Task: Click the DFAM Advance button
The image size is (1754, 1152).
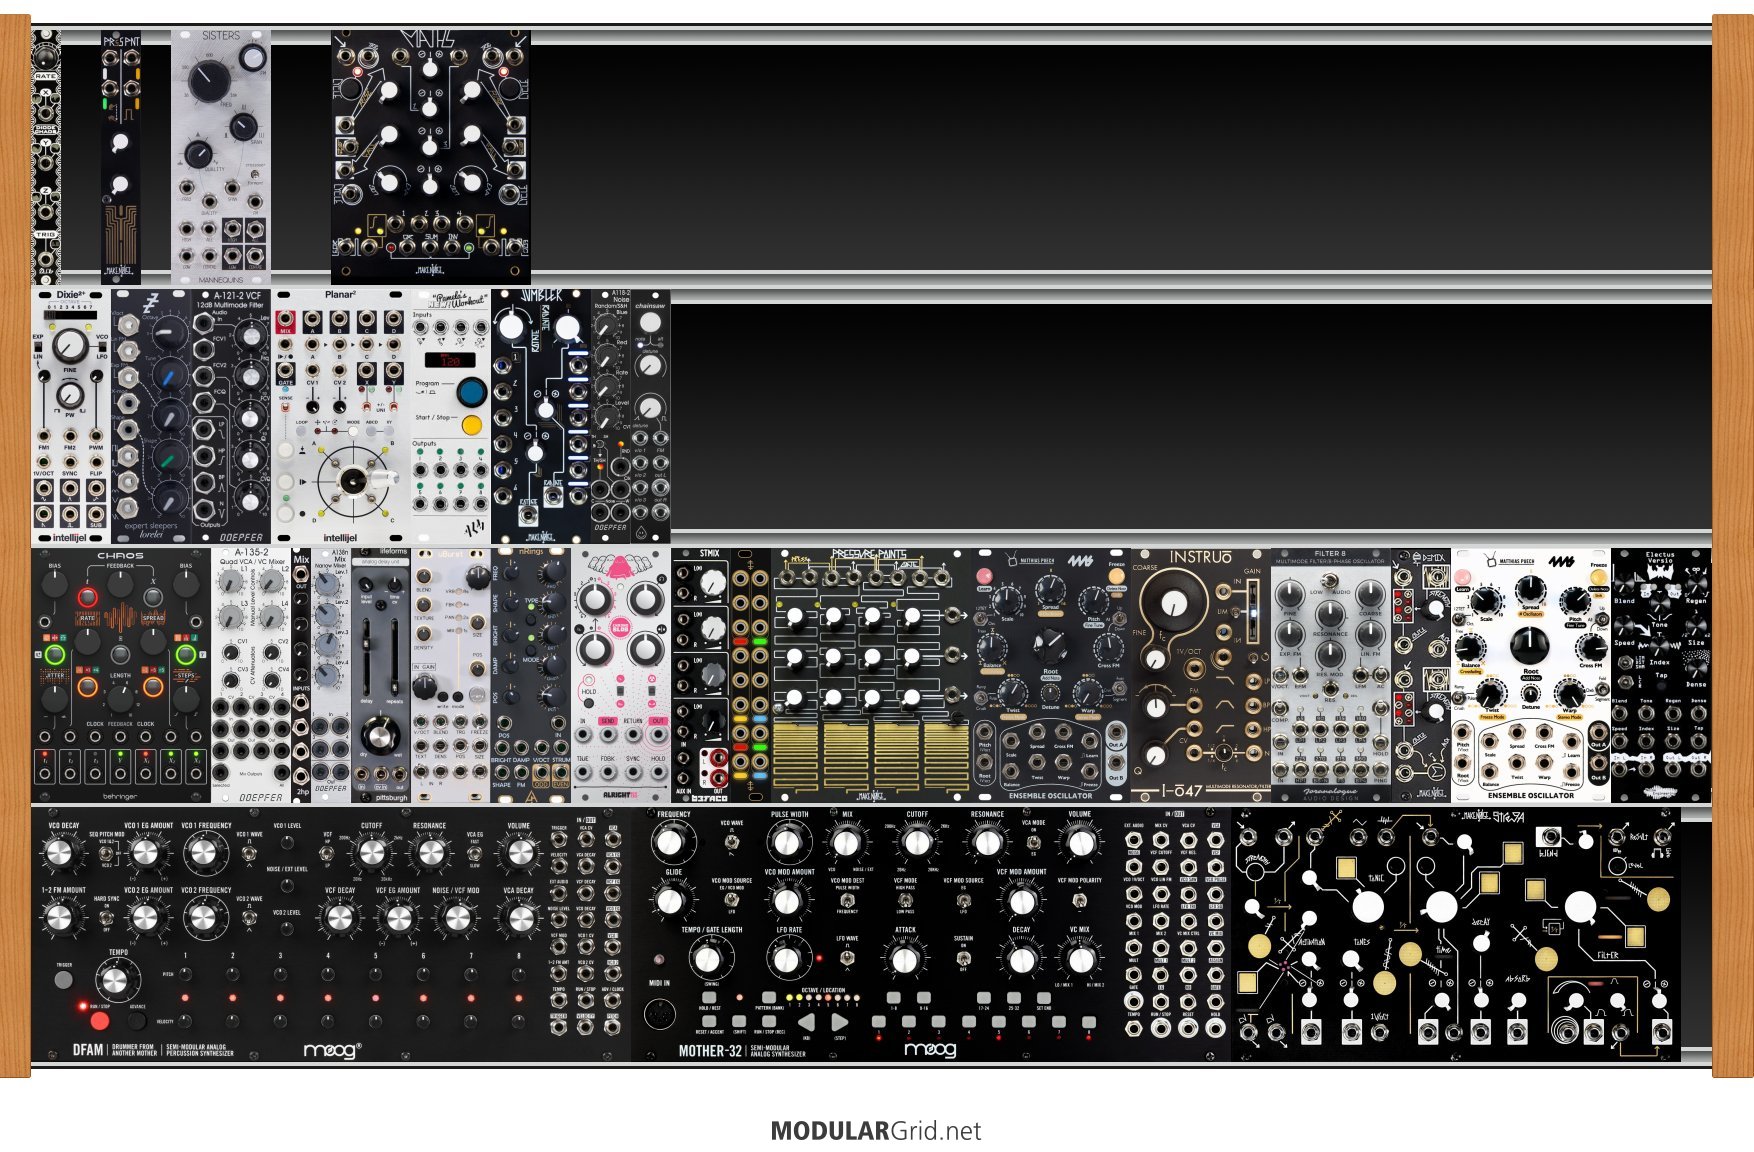Action: click(x=137, y=1021)
